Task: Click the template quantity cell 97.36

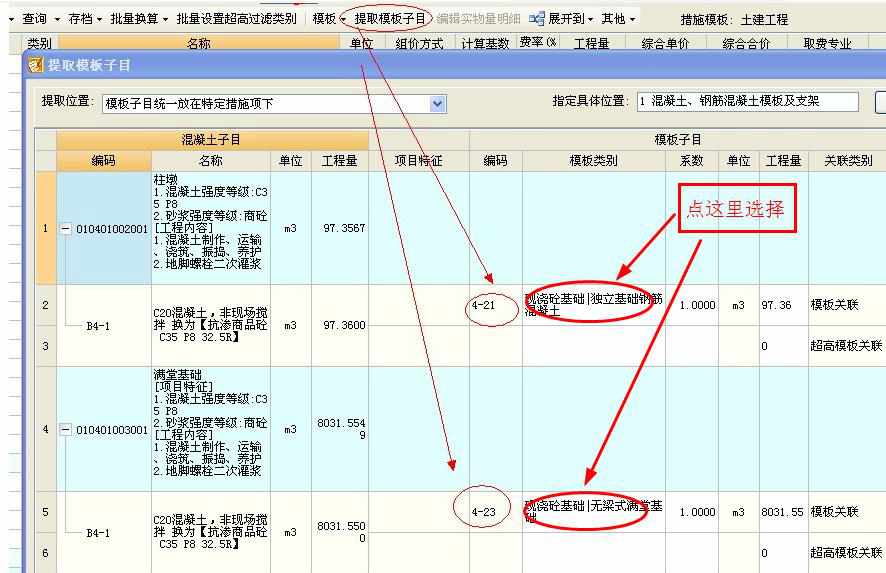Action: click(x=783, y=305)
